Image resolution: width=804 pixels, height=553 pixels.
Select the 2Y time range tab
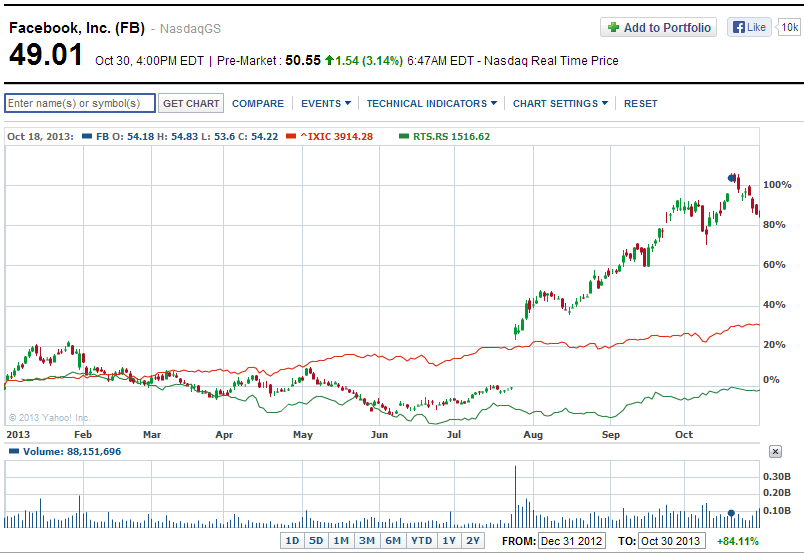(x=473, y=541)
